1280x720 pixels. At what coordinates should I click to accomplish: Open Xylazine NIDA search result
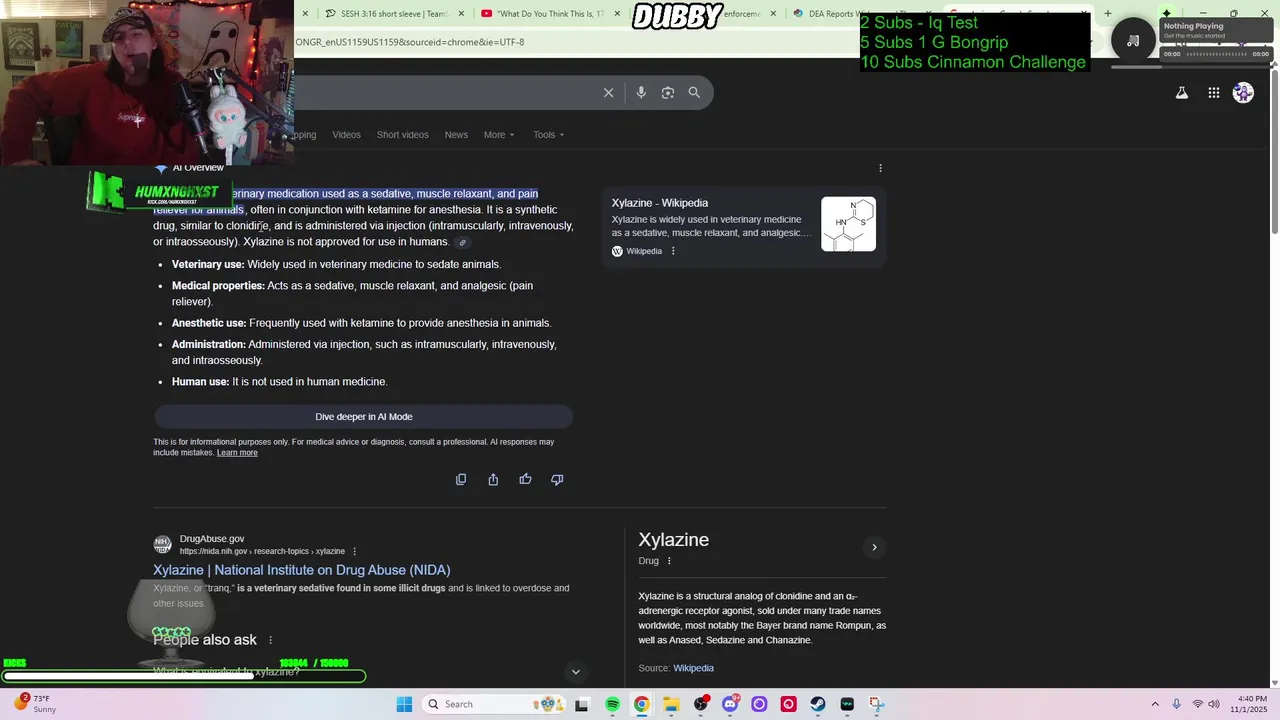(x=301, y=570)
